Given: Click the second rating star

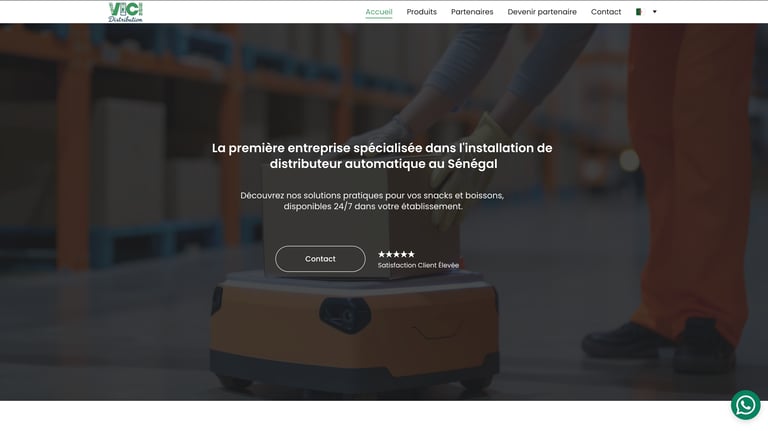Looking at the screenshot, I should pyautogui.click(x=389, y=254).
